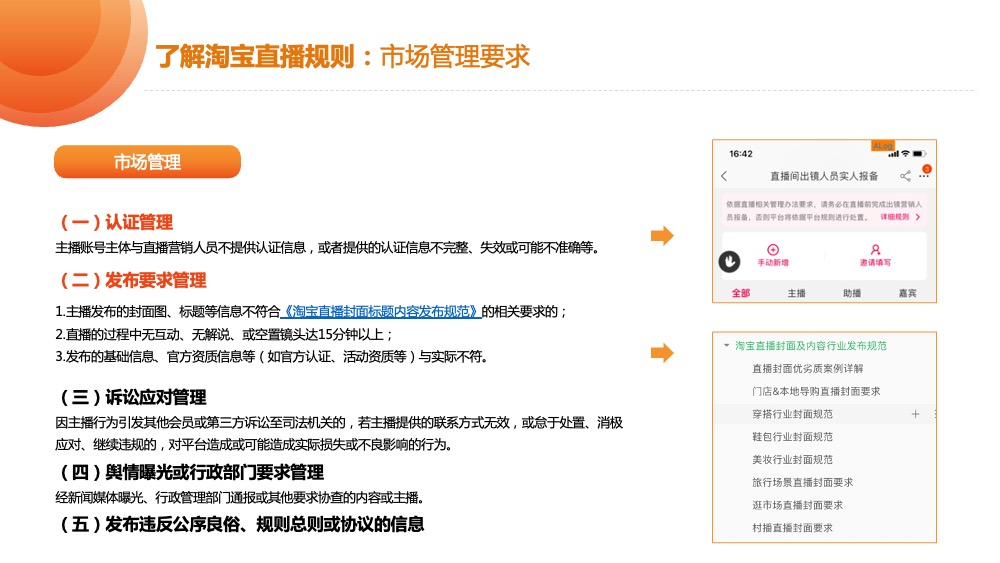
Task: Click the 16:42 time in phone status bar
Action: [x=740, y=154]
